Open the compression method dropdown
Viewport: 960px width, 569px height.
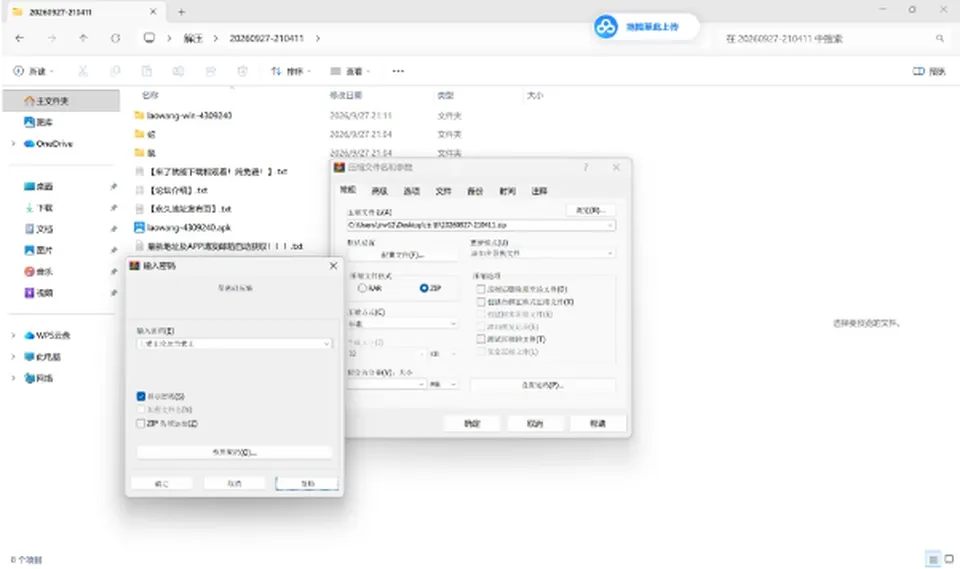[x=402, y=323]
